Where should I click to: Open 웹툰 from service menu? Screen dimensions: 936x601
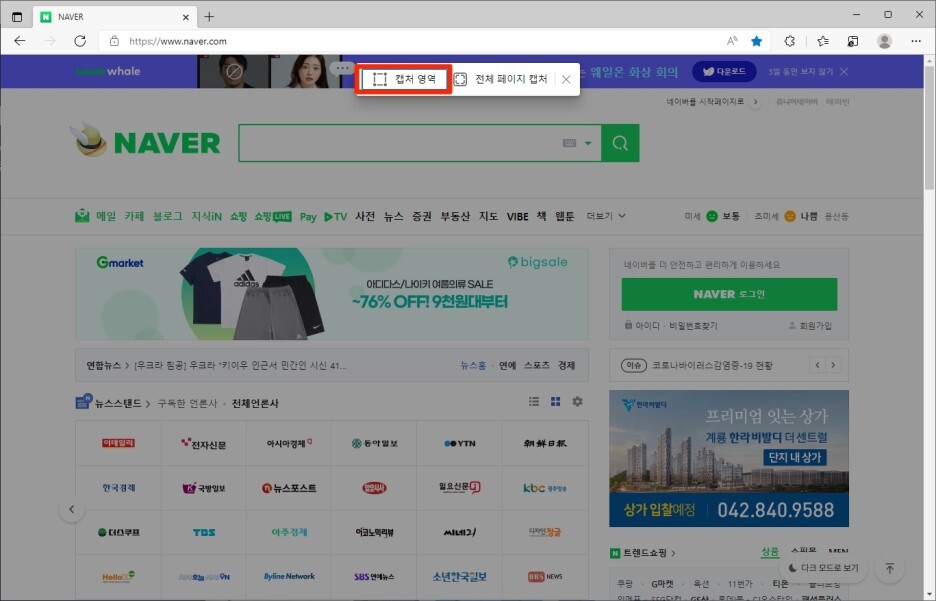(565, 216)
